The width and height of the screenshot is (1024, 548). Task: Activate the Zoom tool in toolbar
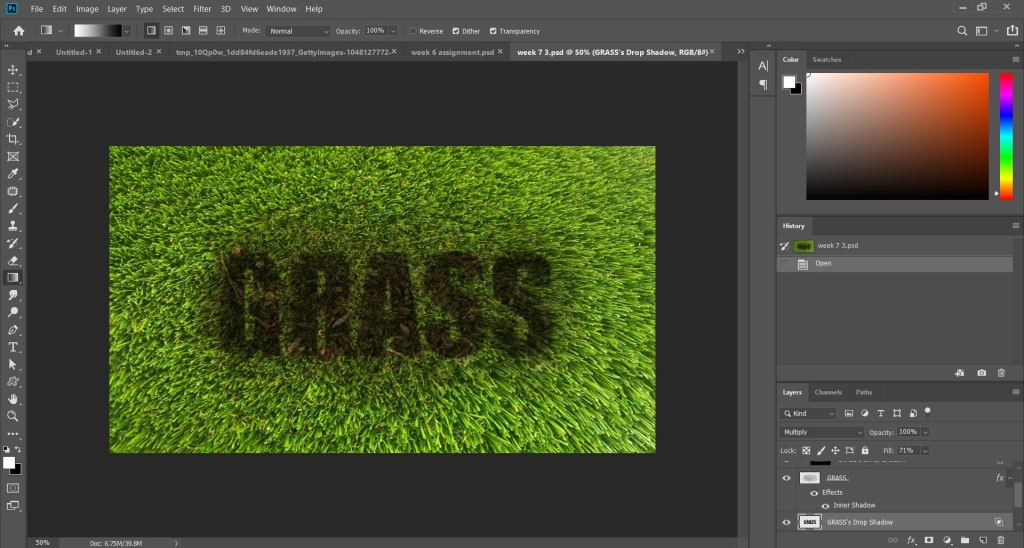13,416
